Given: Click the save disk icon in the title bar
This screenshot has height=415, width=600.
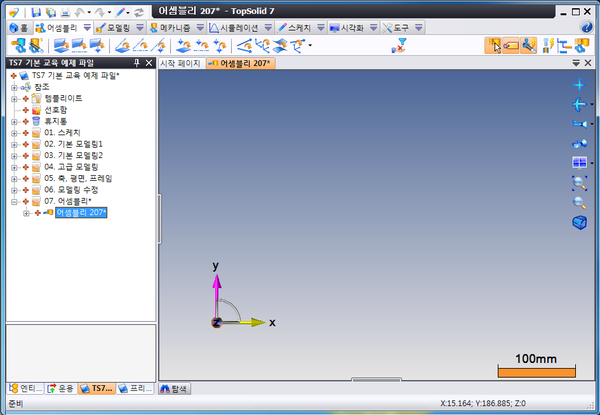Looking at the screenshot, I should tap(36, 13).
